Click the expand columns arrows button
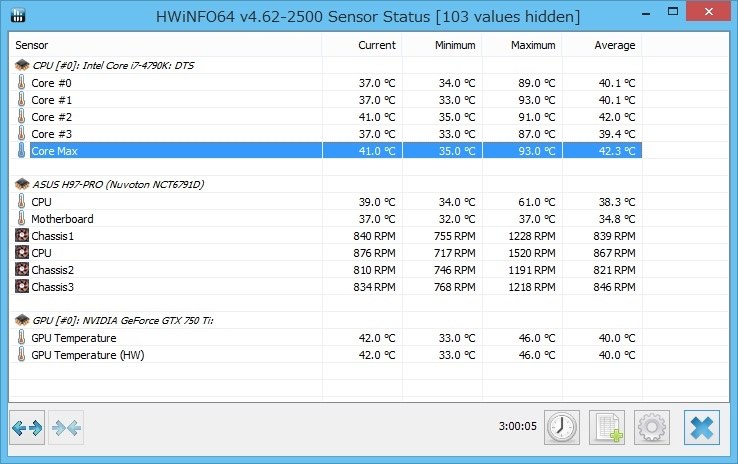This screenshot has height=464, width=738. 27,428
